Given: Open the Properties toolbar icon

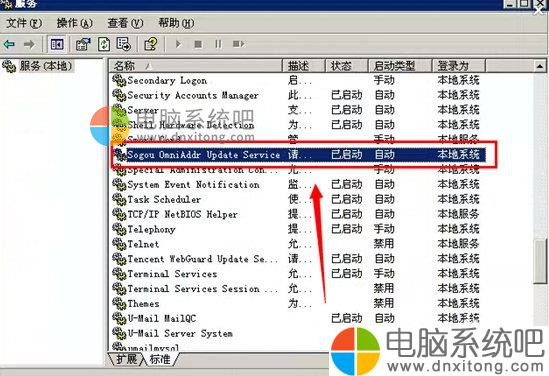Looking at the screenshot, I should pyautogui.click(x=83, y=44).
